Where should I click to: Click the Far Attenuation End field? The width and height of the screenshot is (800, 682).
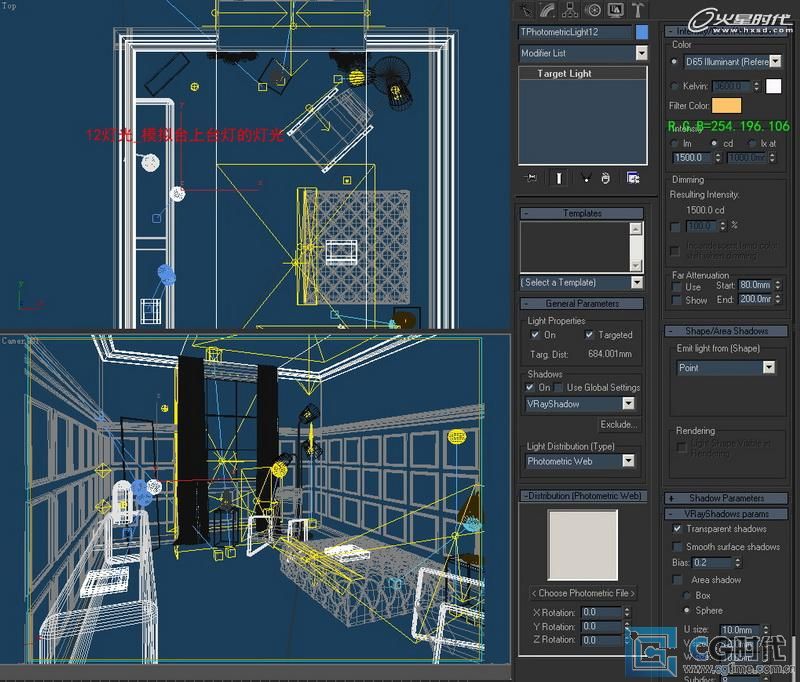755,299
